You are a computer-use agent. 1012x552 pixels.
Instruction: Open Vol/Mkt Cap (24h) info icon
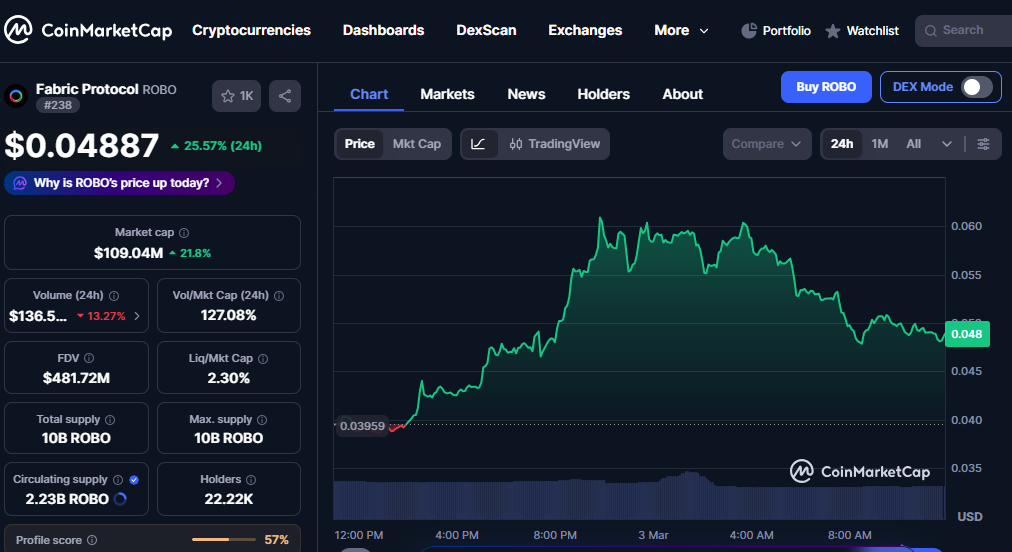pos(279,296)
